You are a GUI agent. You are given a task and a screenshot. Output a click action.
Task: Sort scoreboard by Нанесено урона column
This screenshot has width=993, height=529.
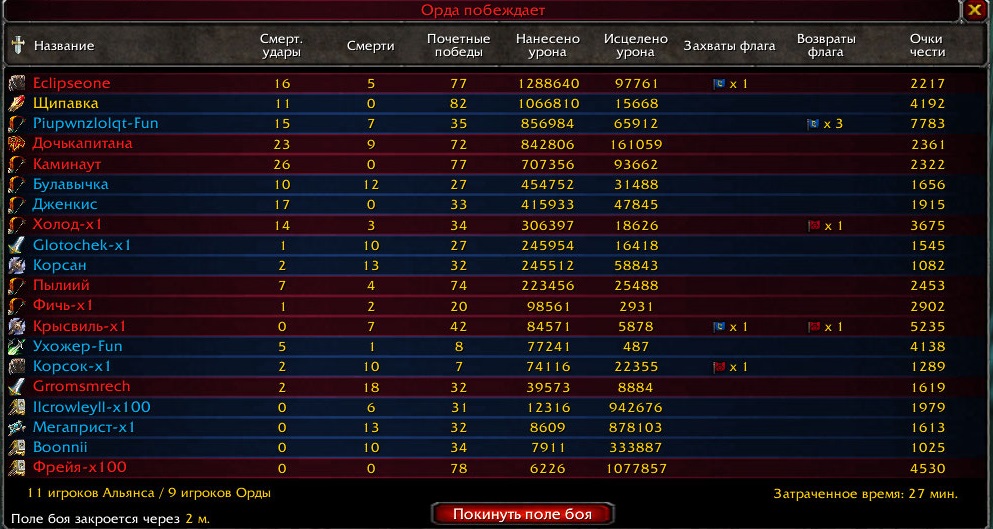tap(547, 46)
